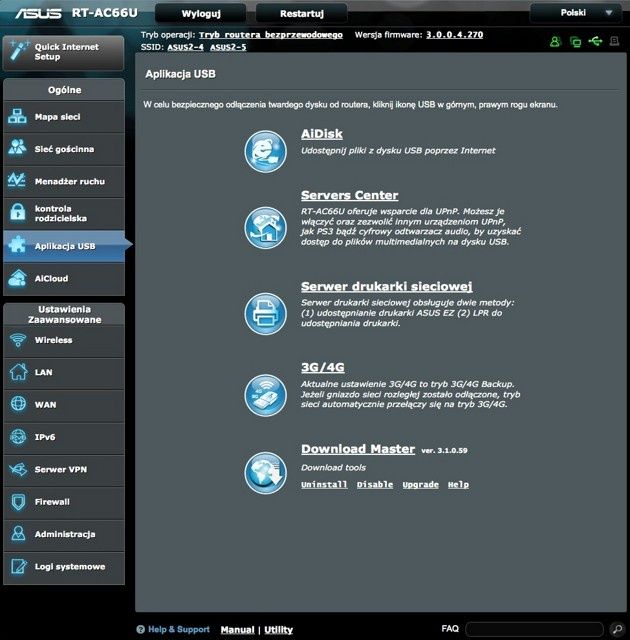The image size is (630, 640).
Task: Click the user status icon in header
Action: [555, 41]
